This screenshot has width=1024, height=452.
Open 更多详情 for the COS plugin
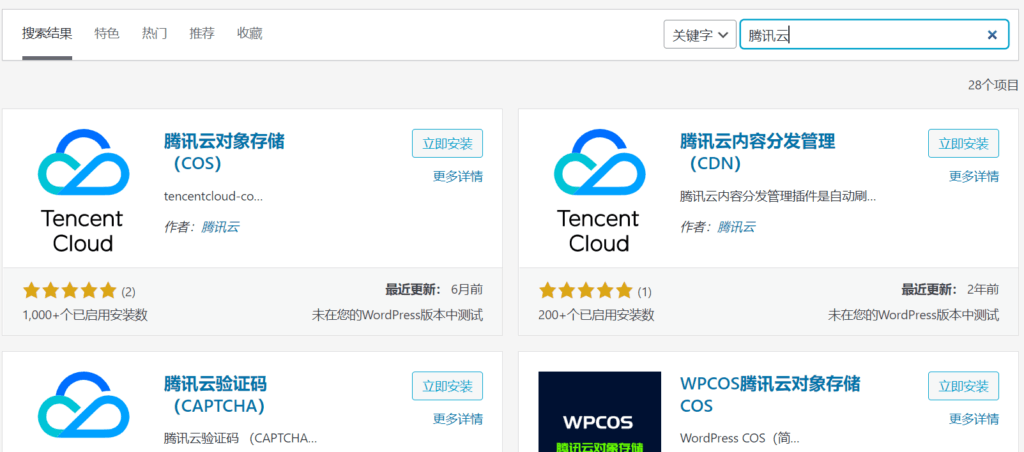458,177
